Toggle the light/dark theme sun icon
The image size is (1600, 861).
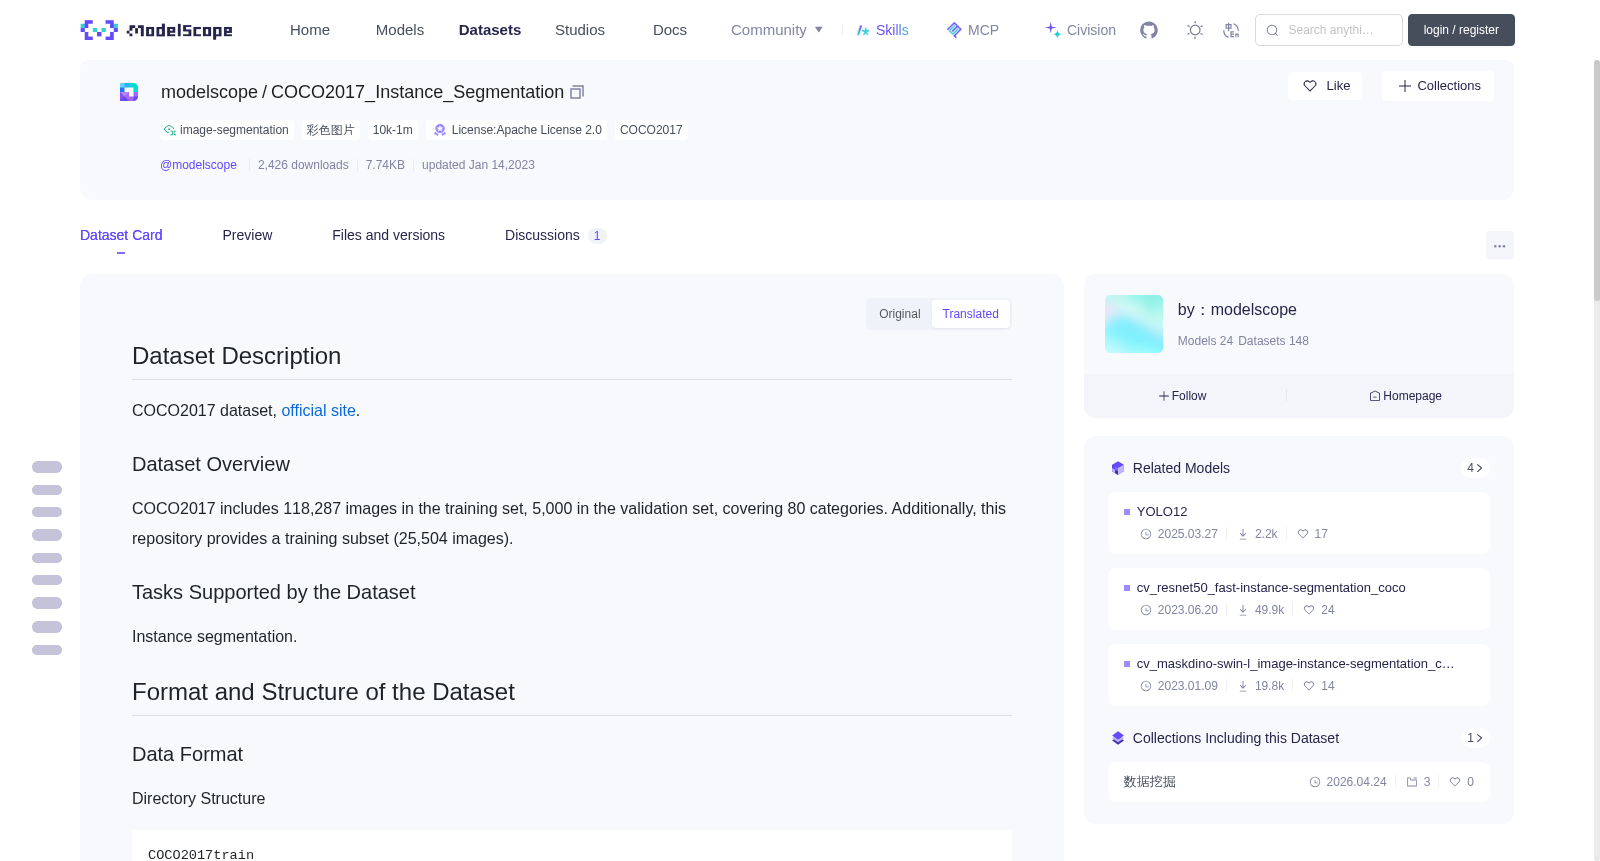(1195, 30)
